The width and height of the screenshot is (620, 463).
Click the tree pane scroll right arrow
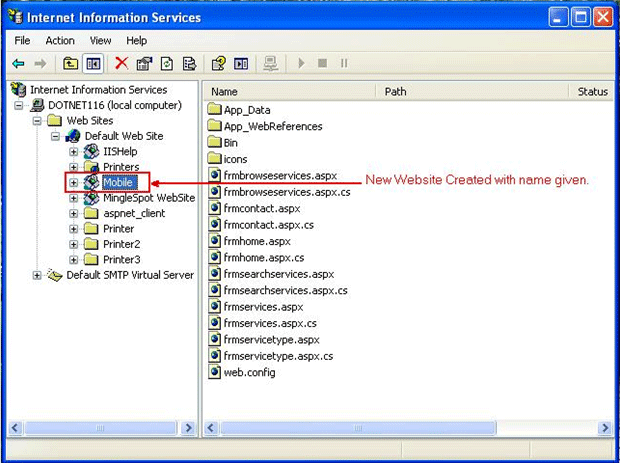[x=189, y=428]
